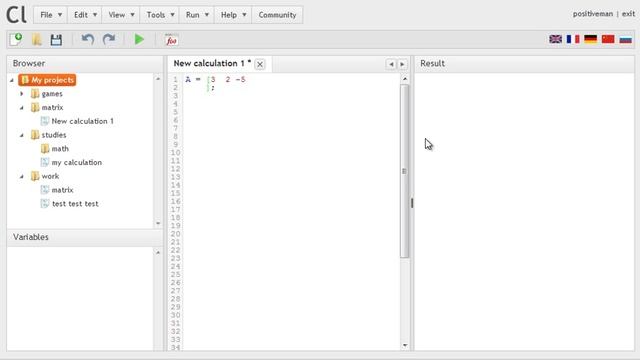
Task: Open the Run menu
Action: (x=197, y=15)
